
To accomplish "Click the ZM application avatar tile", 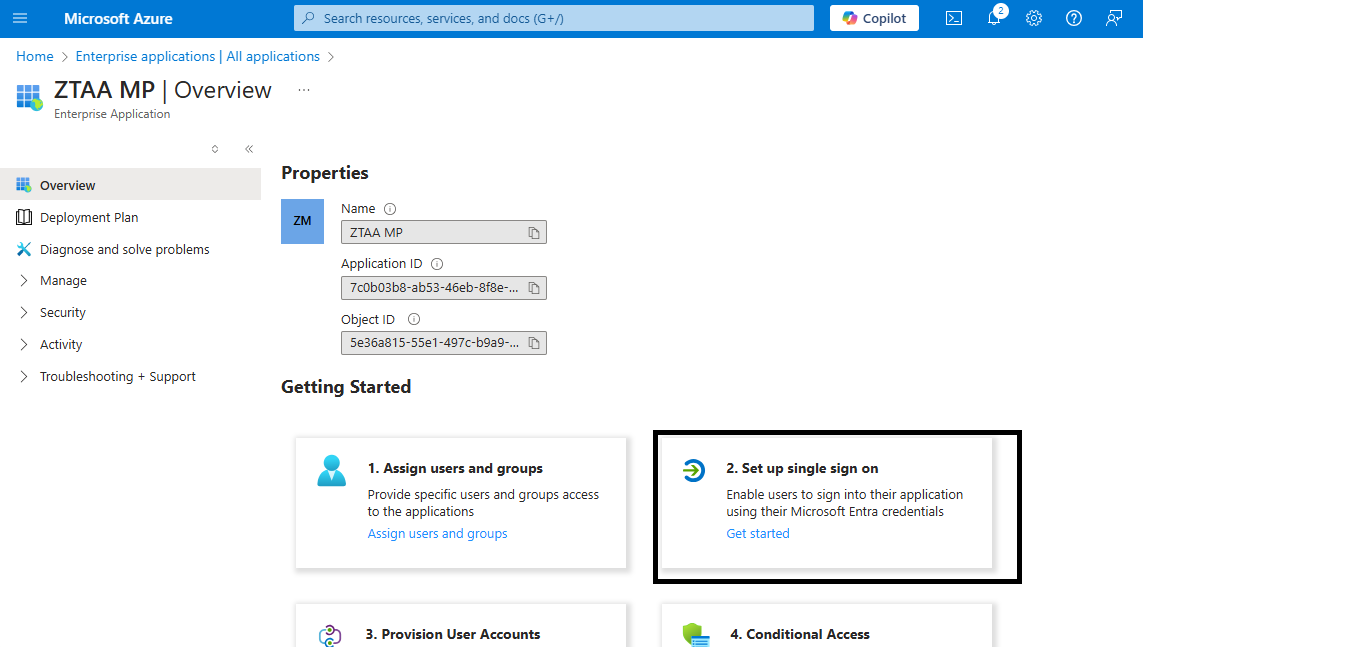I will tap(302, 221).
